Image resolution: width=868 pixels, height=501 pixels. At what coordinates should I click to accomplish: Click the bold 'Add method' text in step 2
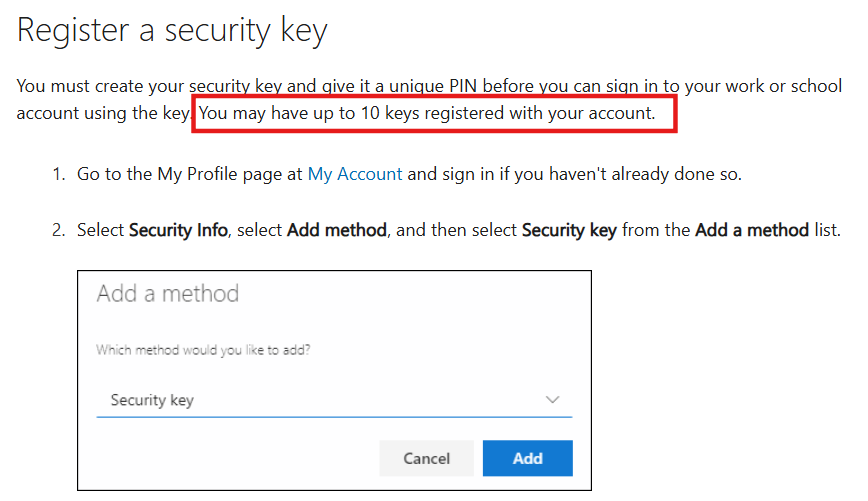coord(336,230)
